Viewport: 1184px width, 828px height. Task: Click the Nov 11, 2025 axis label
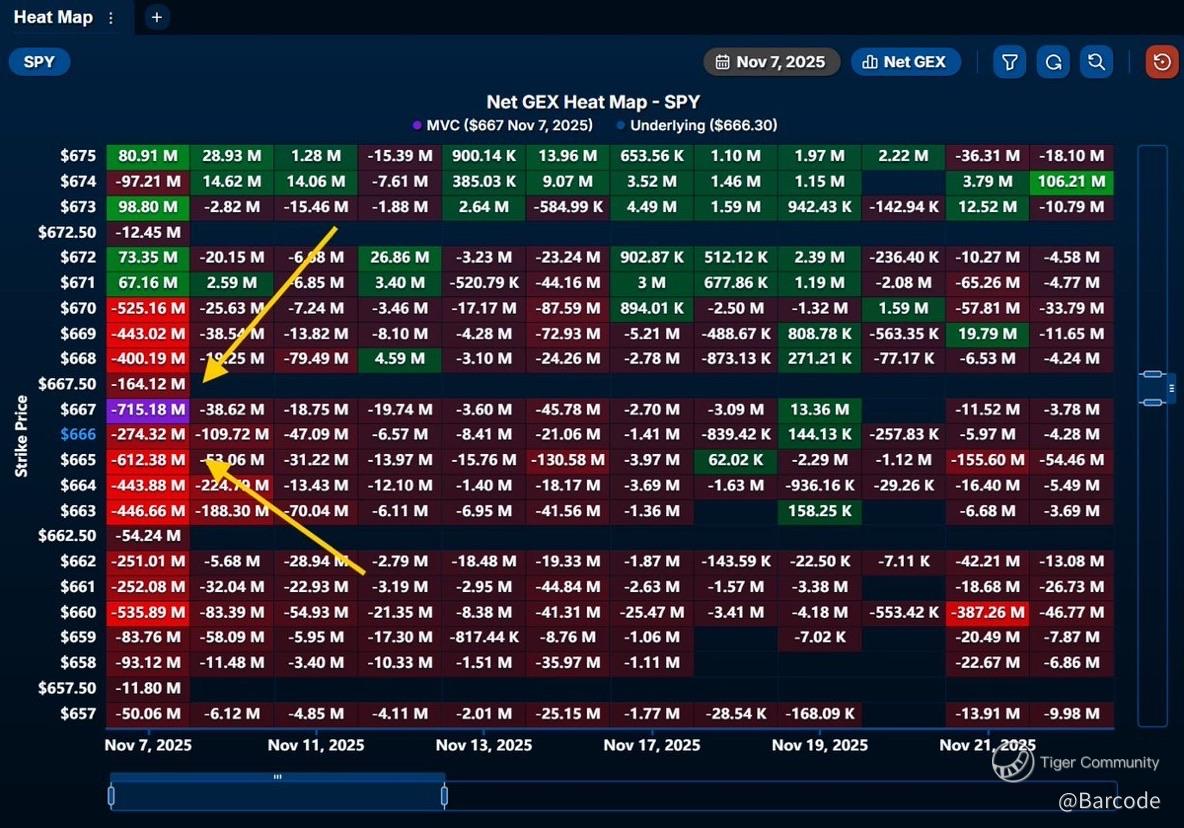(316, 745)
